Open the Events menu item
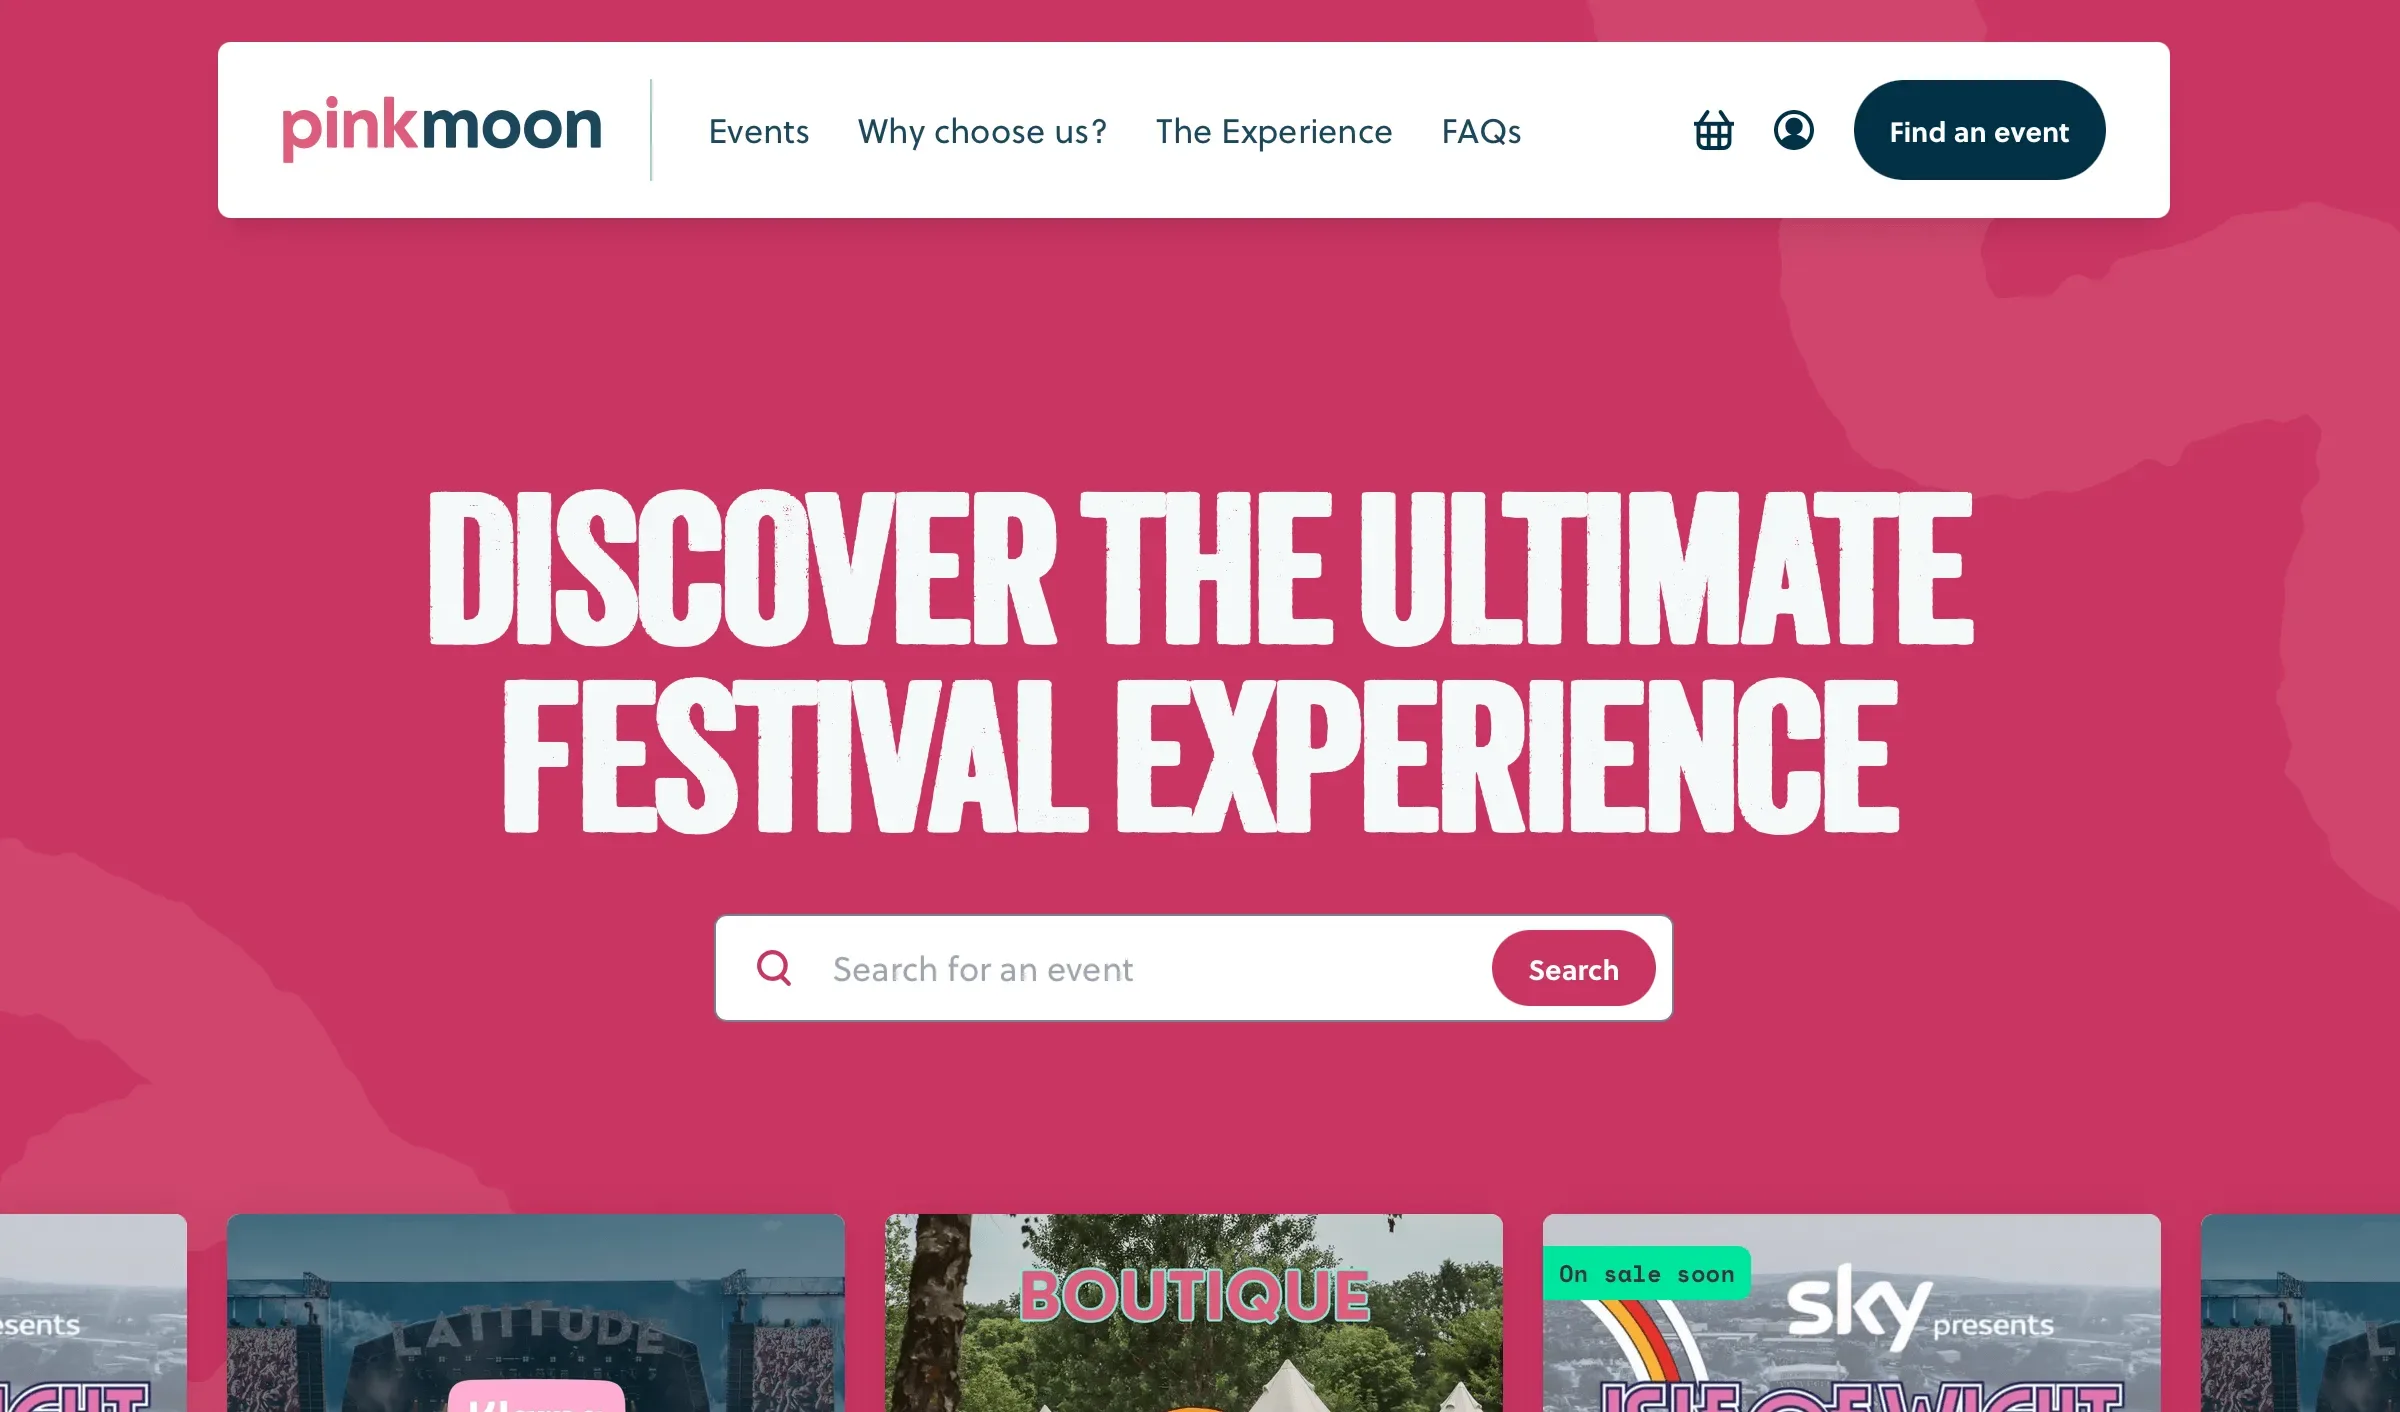This screenshot has height=1412, width=2400. coord(759,131)
